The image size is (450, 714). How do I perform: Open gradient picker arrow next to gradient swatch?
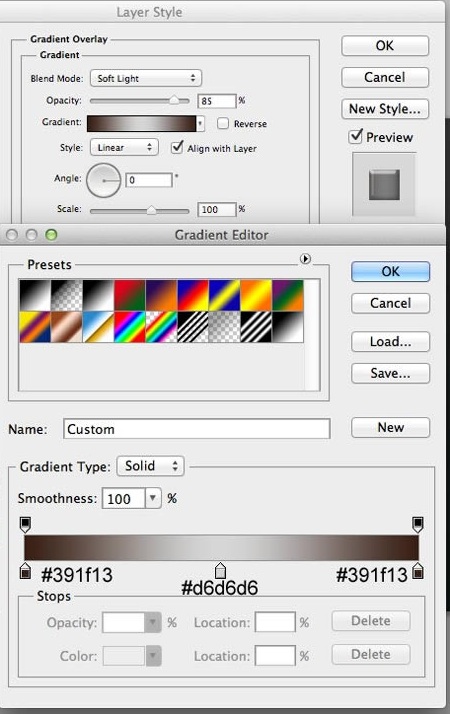(x=200, y=123)
